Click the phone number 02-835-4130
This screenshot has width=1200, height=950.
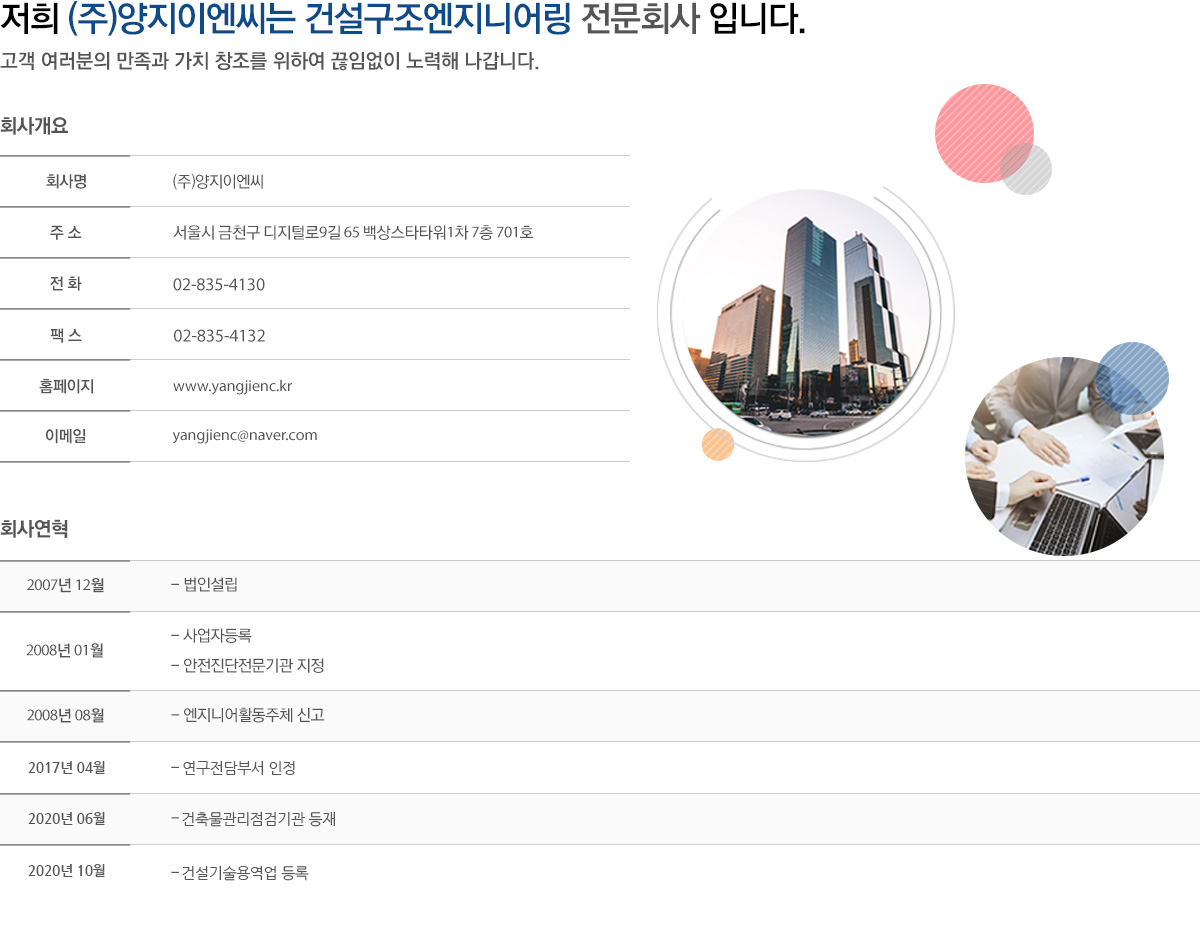[219, 284]
